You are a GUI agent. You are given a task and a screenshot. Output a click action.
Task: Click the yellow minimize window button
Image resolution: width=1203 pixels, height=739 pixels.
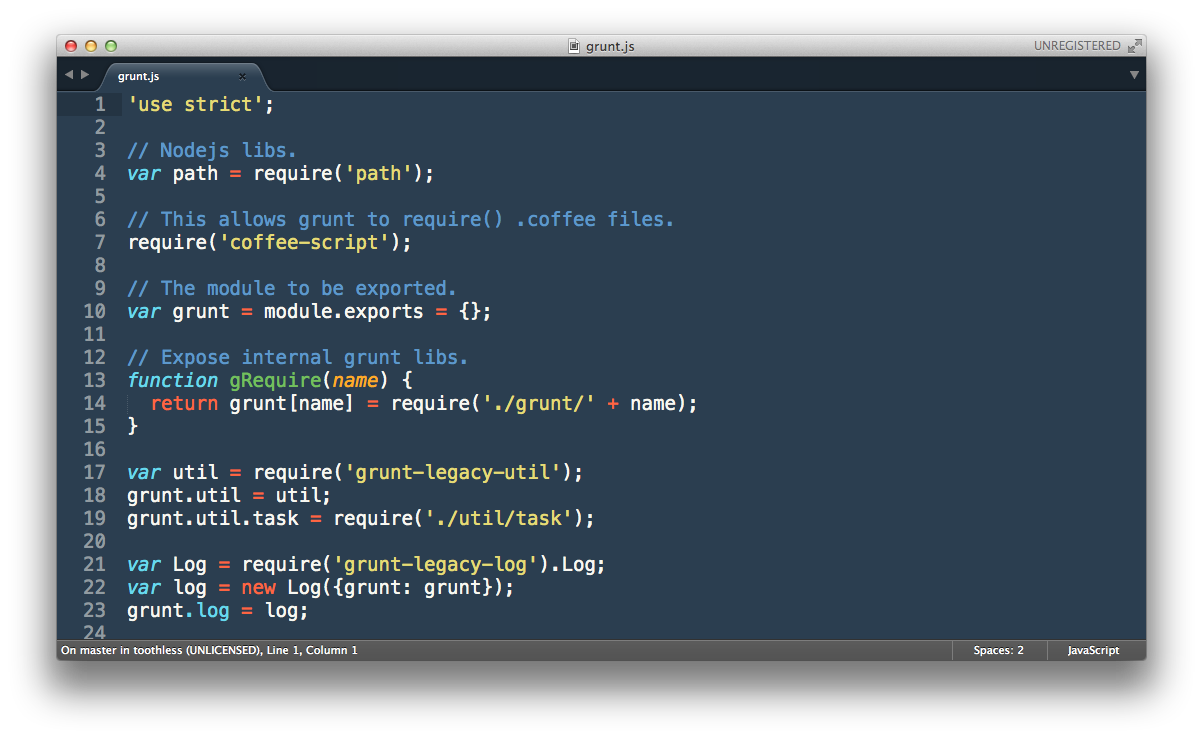pyautogui.click(x=91, y=46)
